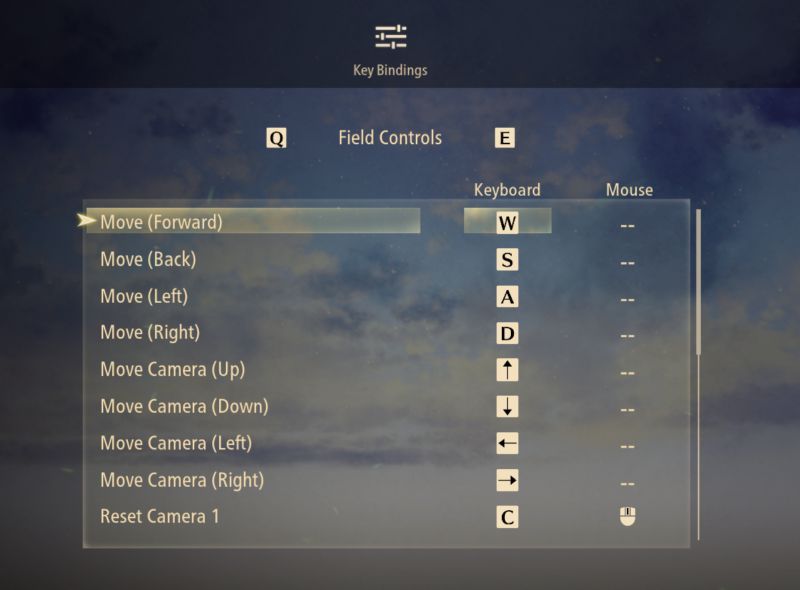800x590 pixels.
Task: Click the D key icon for Move Right
Action: [x=507, y=333]
